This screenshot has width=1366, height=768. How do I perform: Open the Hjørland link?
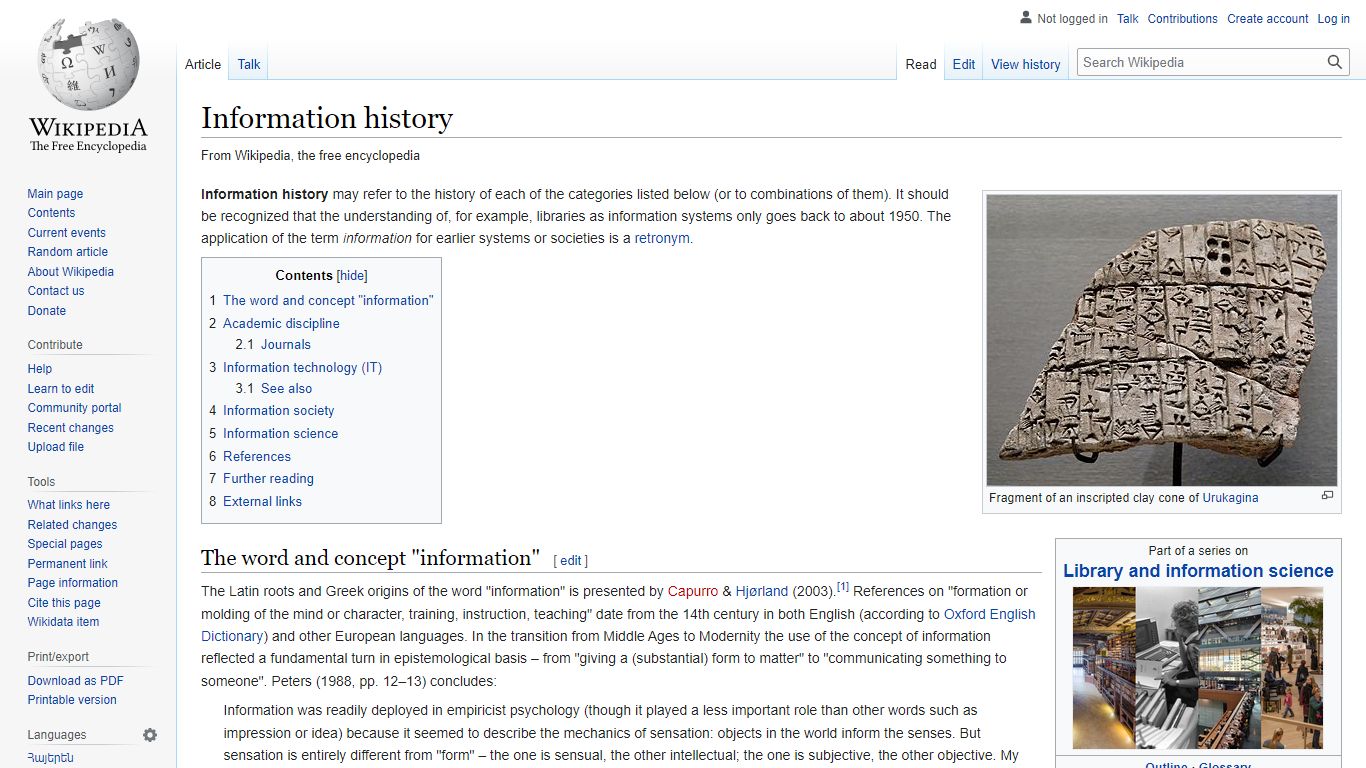tap(762, 592)
